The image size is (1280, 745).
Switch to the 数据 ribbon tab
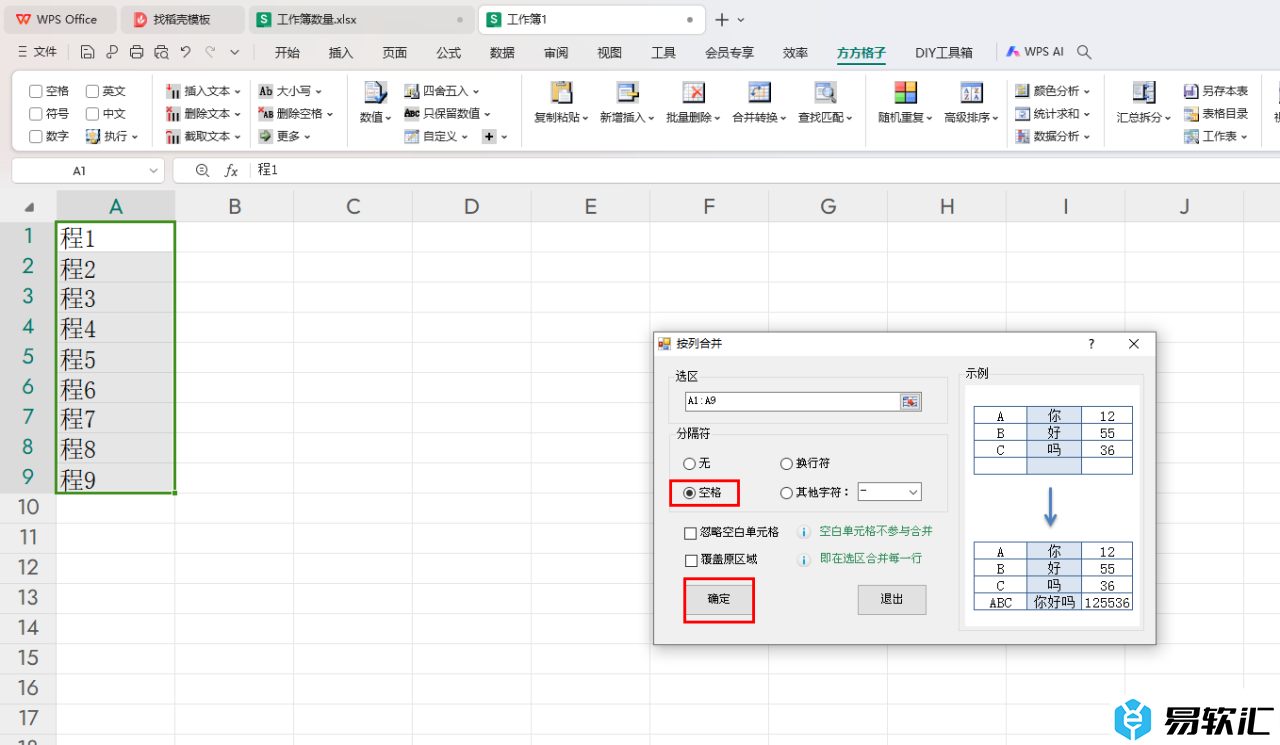pos(502,53)
